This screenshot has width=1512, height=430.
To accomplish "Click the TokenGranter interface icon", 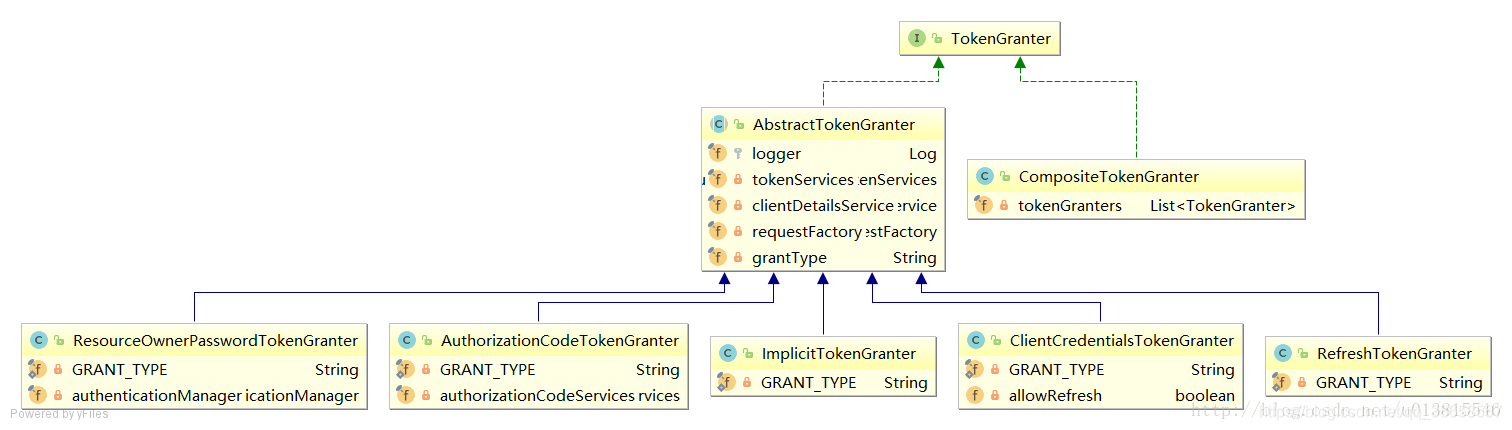I will tap(917, 39).
